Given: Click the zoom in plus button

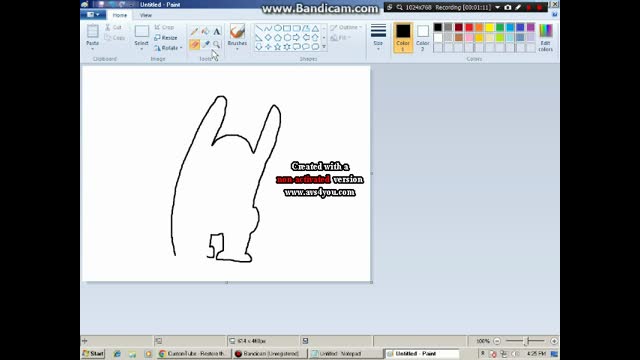Looking at the screenshot, I should pos(554,341).
